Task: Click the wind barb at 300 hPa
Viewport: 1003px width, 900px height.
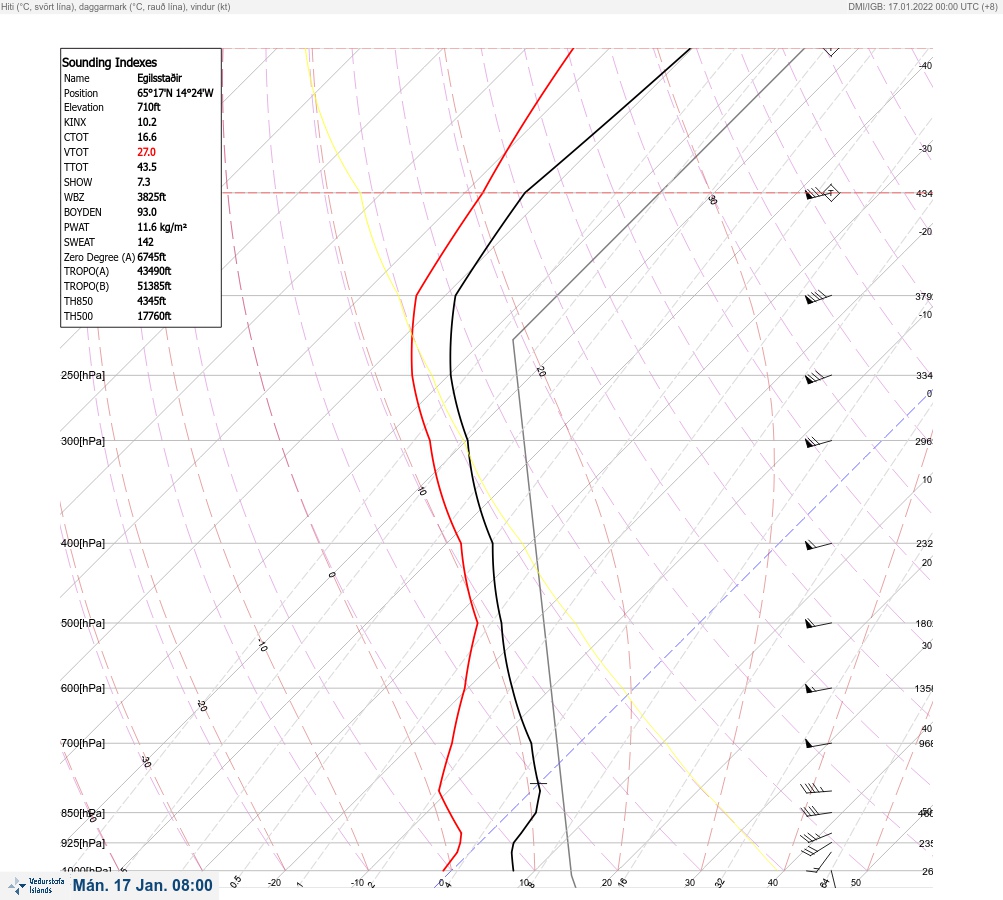Action: click(x=818, y=442)
